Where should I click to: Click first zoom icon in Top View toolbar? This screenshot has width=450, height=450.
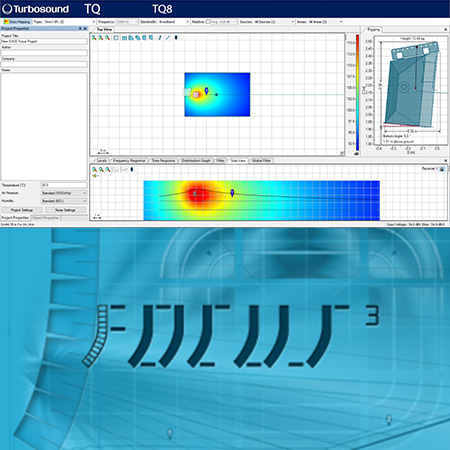point(94,38)
